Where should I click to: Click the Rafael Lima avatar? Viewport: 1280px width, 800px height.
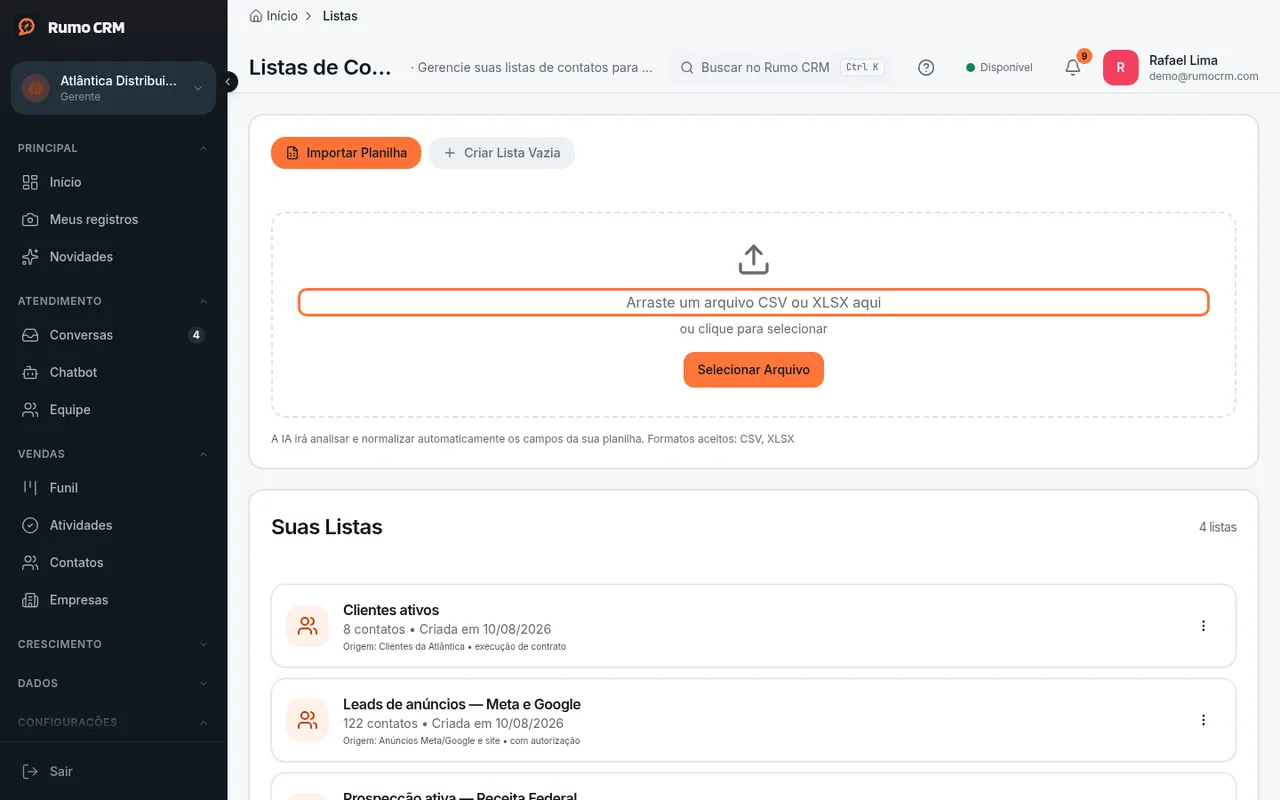(1120, 67)
